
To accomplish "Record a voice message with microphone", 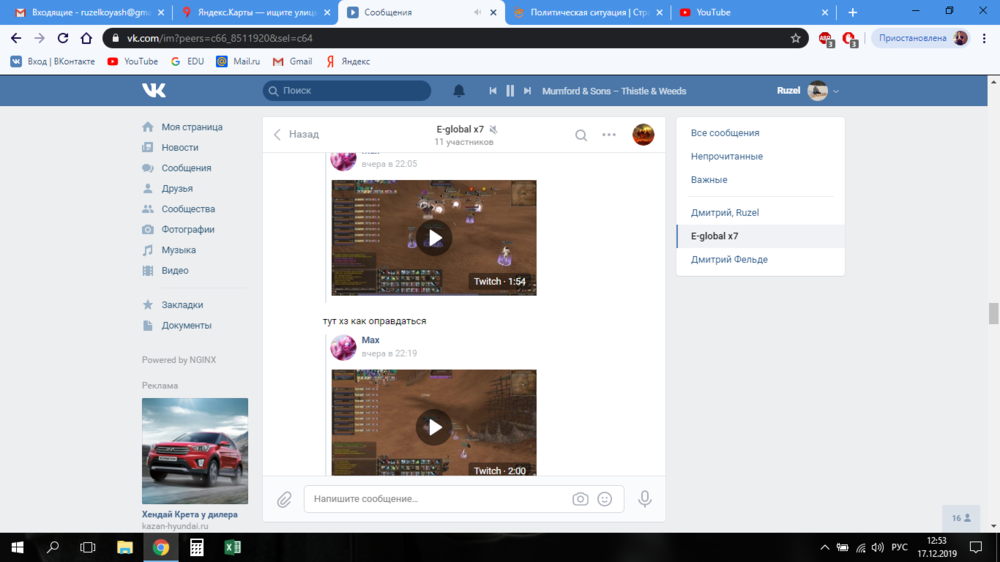I will coord(645,499).
